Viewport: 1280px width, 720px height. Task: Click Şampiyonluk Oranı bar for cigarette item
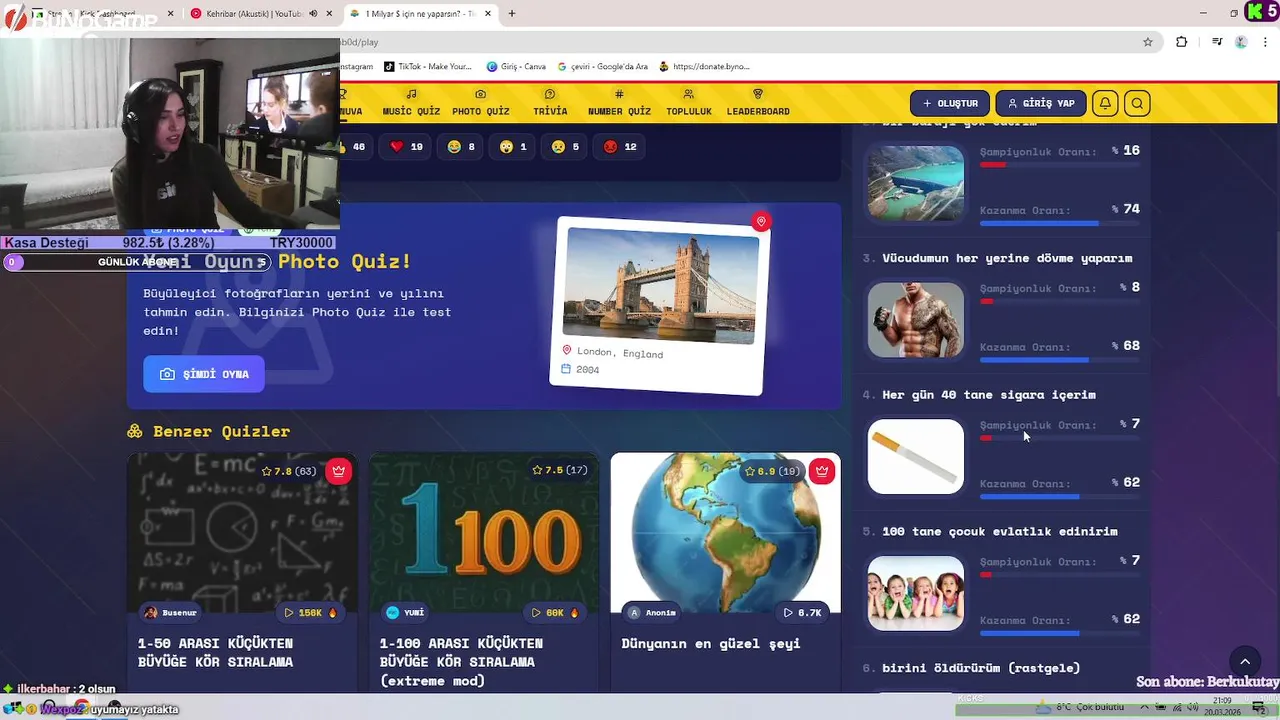[x=1060, y=438]
